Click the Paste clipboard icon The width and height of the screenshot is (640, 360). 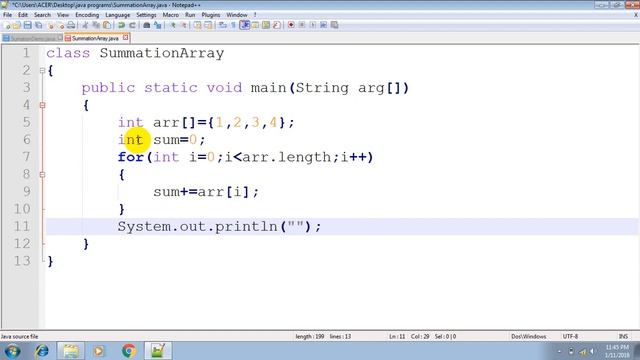click(x=107, y=25)
